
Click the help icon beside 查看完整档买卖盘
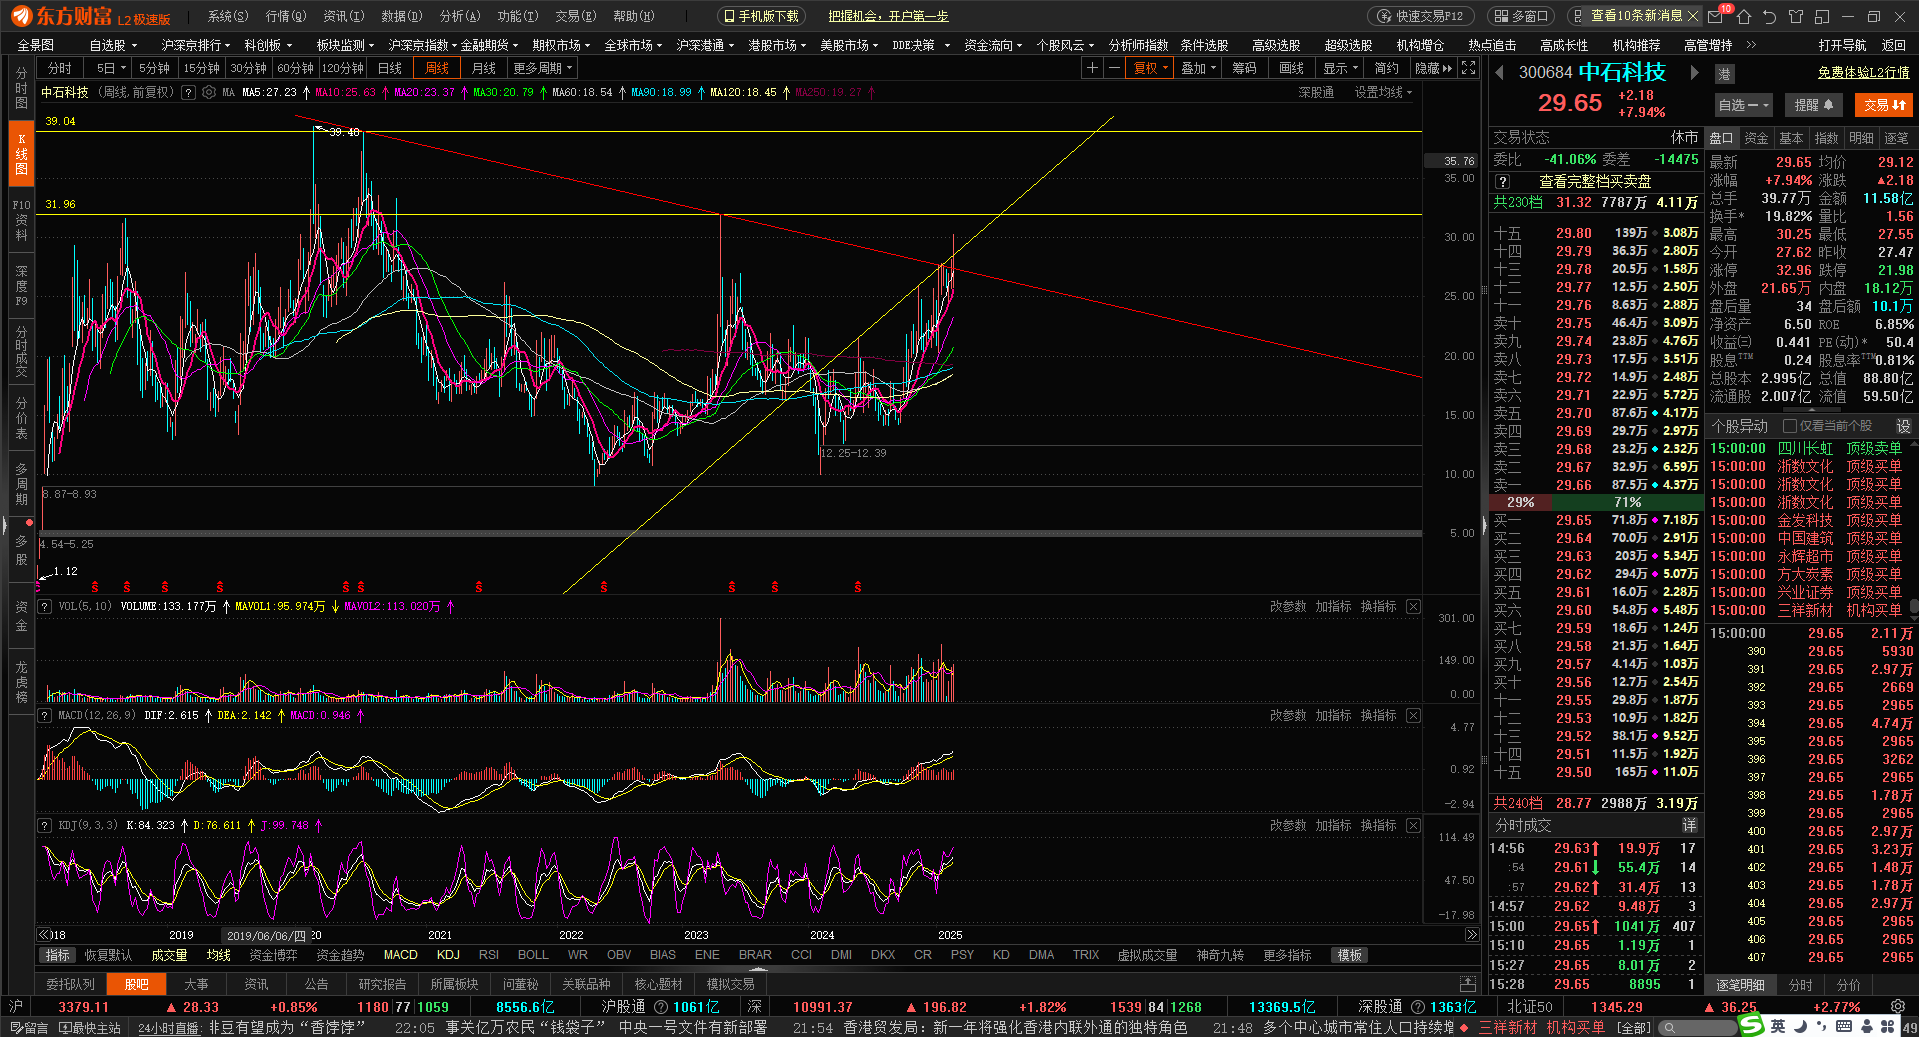[x=1502, y=181]
